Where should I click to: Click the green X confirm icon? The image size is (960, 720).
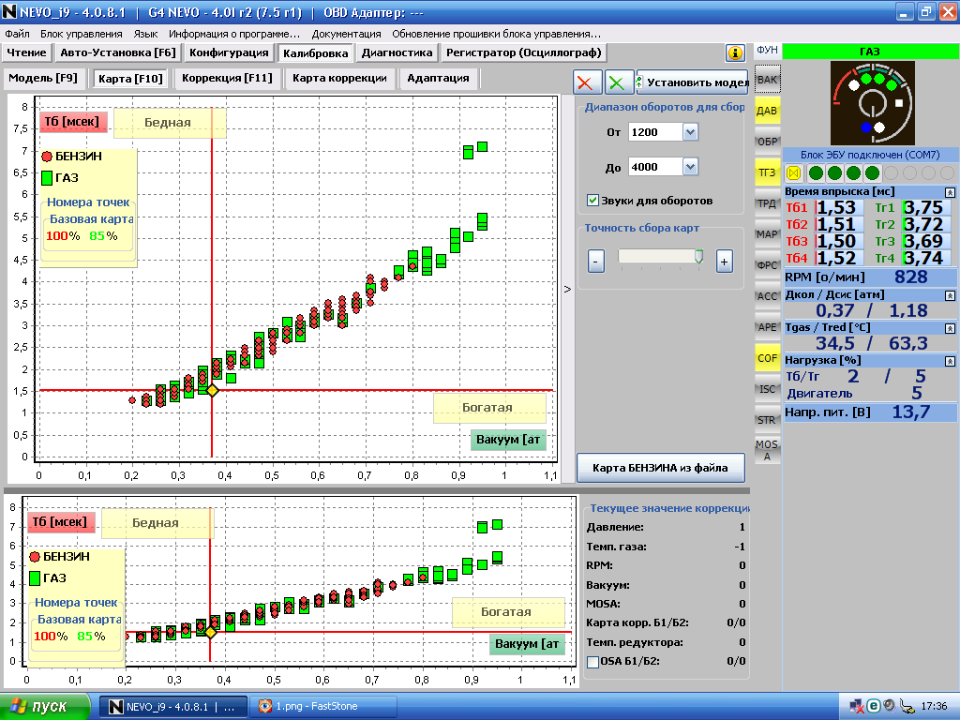click(x=619, y=83)
